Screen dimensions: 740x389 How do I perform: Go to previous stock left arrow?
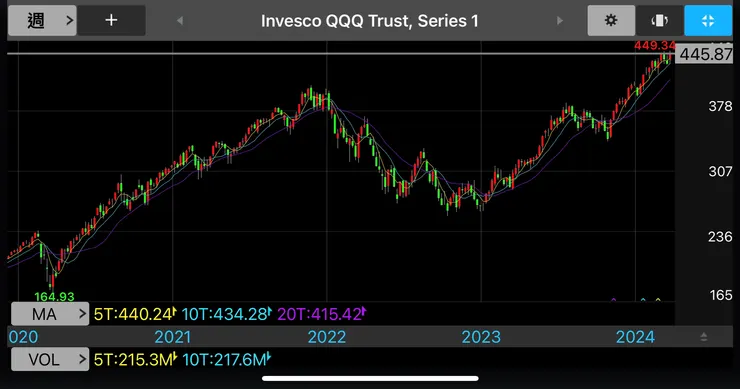(x=180, y=21)
